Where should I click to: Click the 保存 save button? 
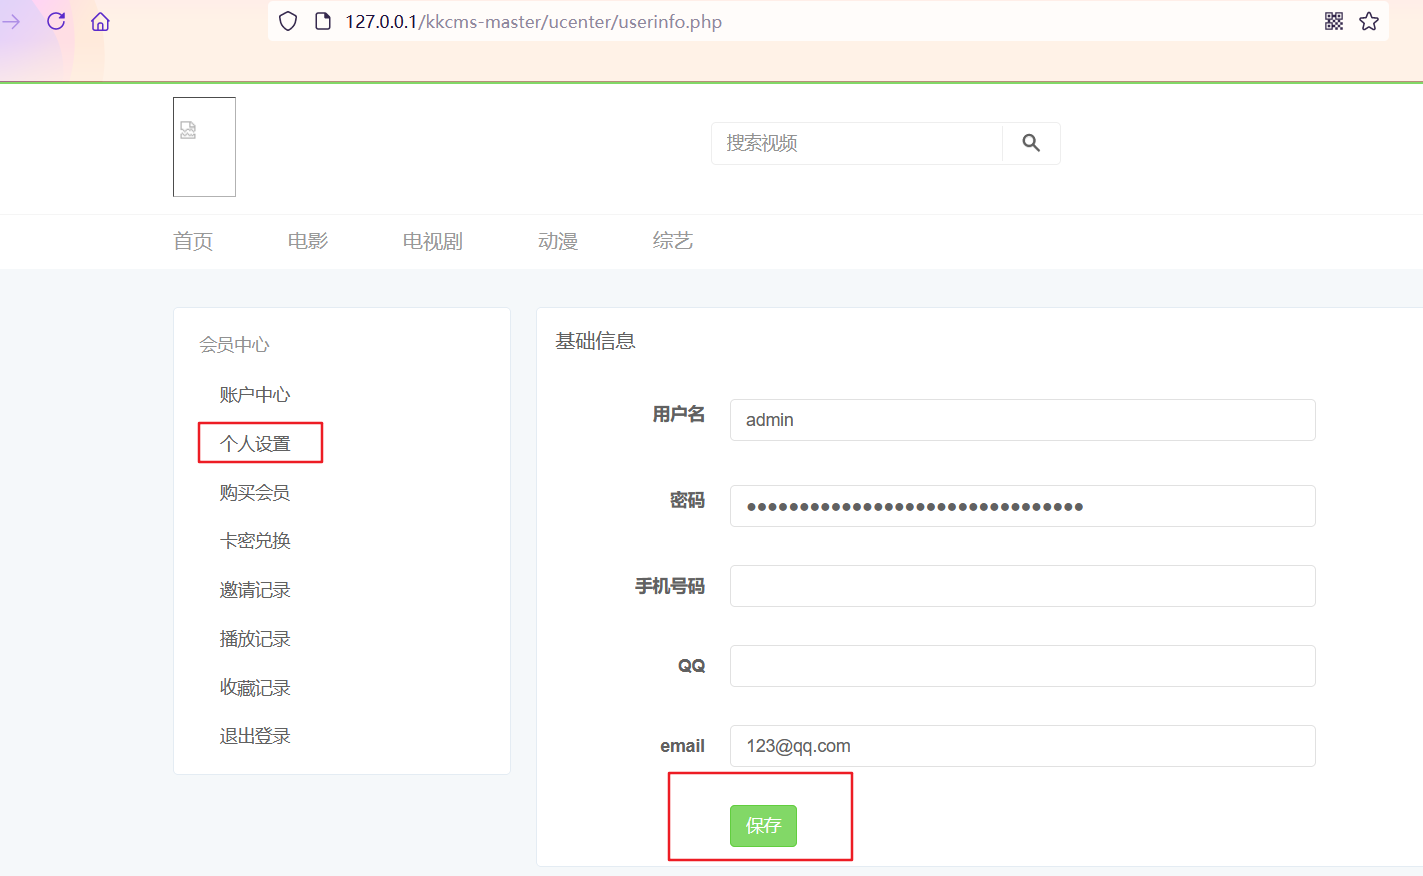[763, 826]
